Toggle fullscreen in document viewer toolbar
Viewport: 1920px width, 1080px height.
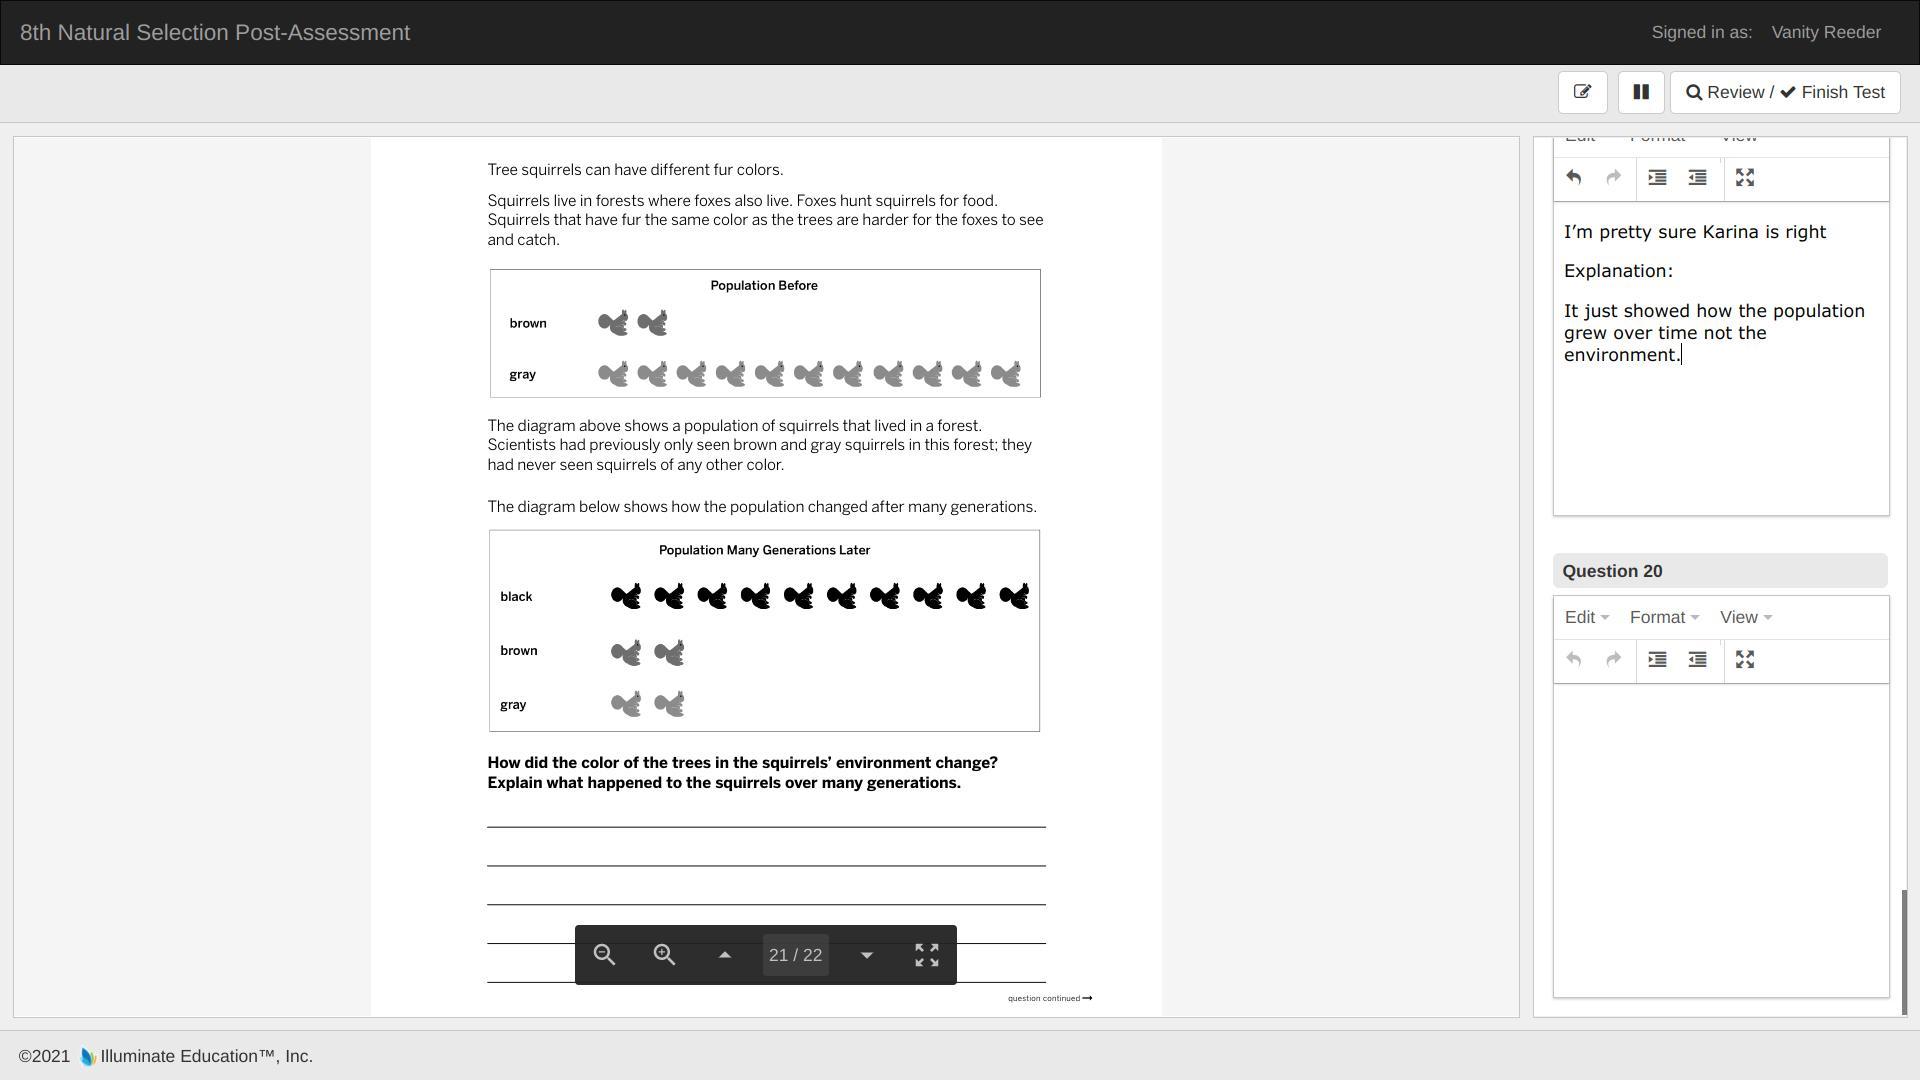pyautogui.click(x=927, y=955)
